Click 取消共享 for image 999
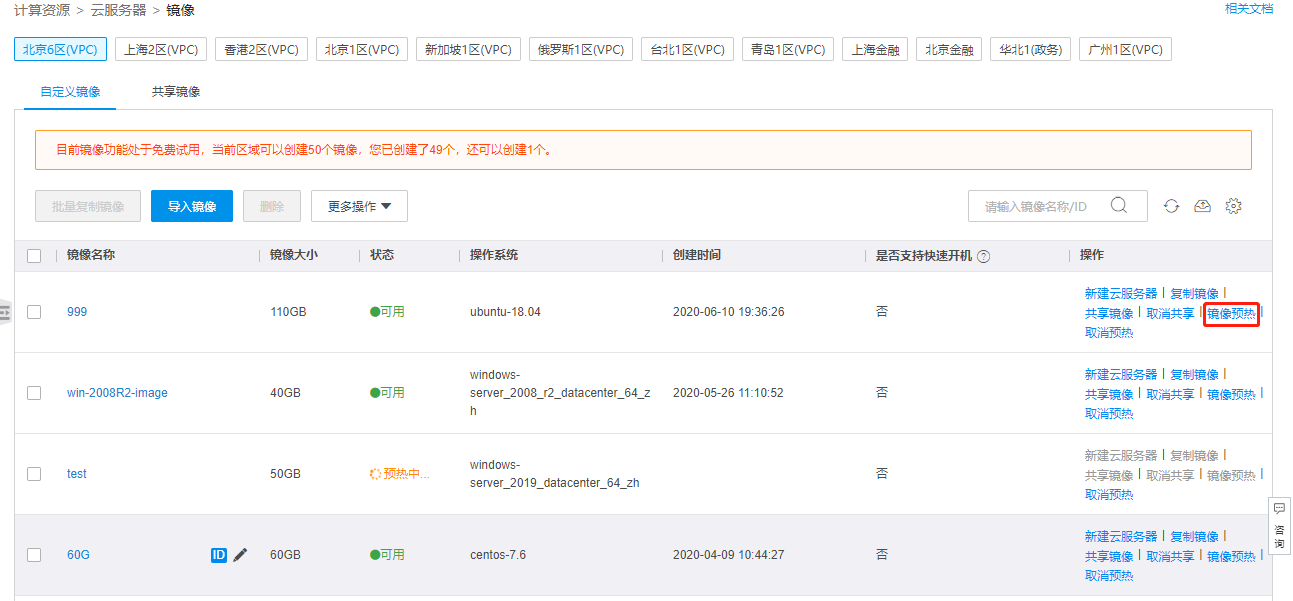Screen dimensions: 1293x601 point(1170,313)
